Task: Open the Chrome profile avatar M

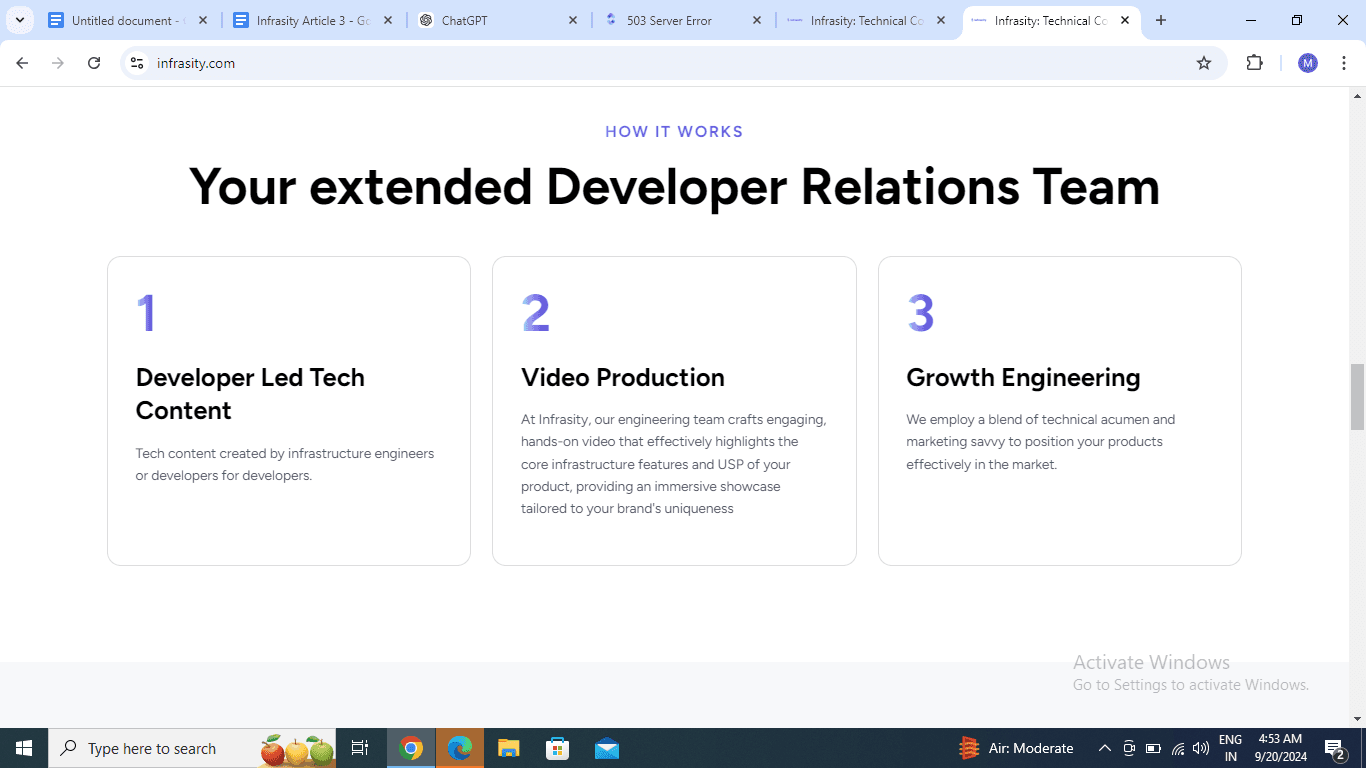Action: (x=1308, y=63)
